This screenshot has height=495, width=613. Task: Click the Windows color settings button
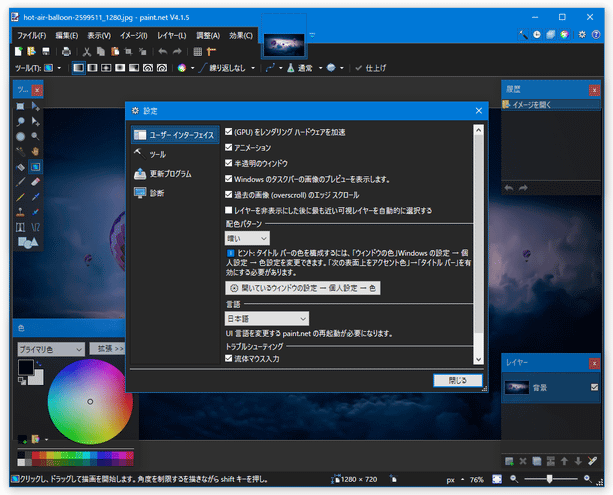(x=303, y=288)
